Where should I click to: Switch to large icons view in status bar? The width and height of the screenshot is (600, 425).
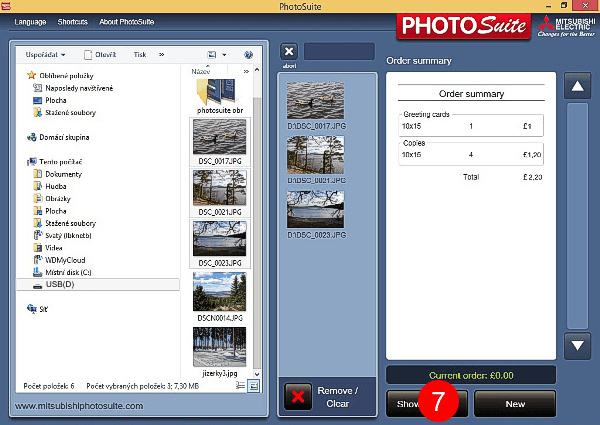coord(254,386)
